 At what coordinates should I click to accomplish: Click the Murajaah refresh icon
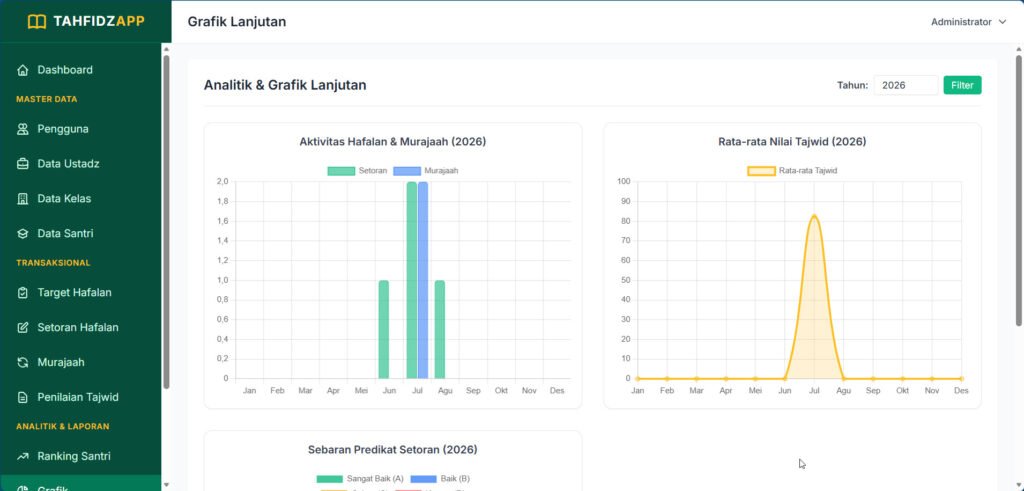(x=23, y=362)
